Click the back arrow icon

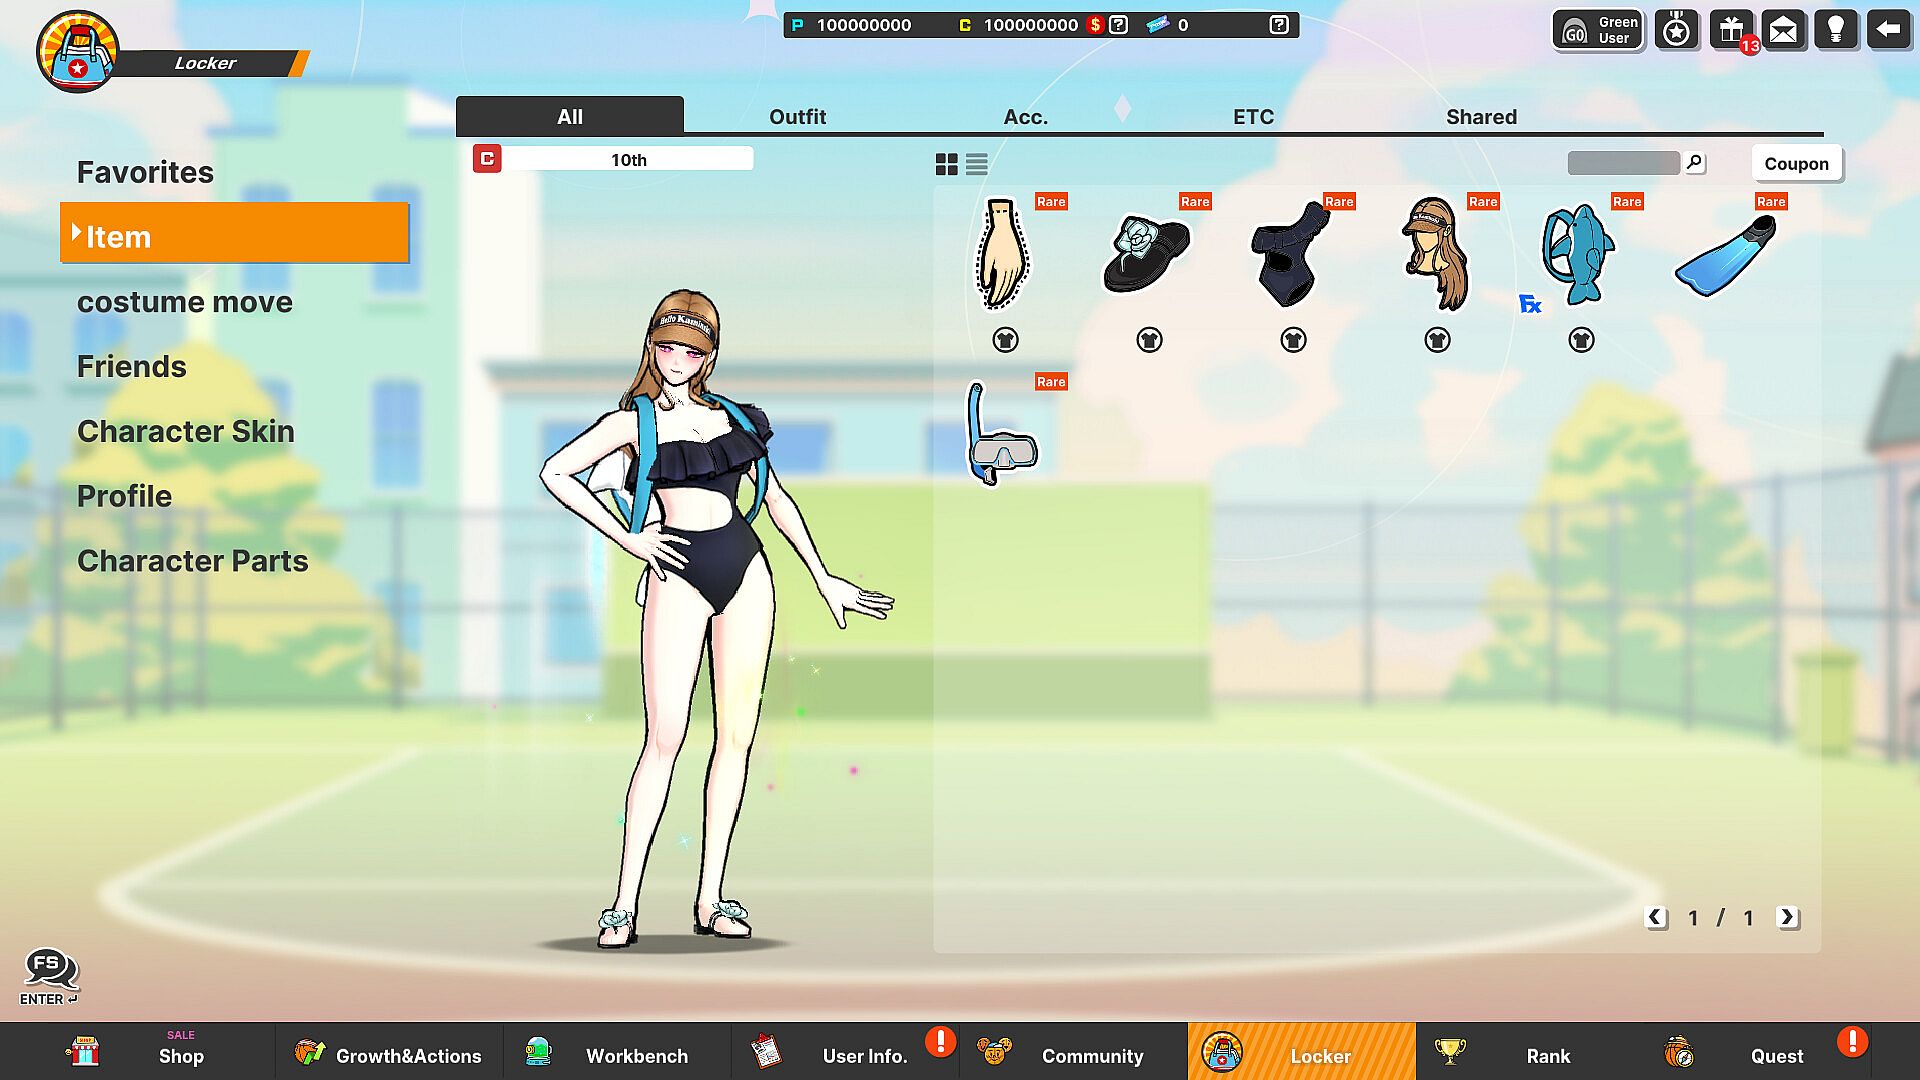1888,30
